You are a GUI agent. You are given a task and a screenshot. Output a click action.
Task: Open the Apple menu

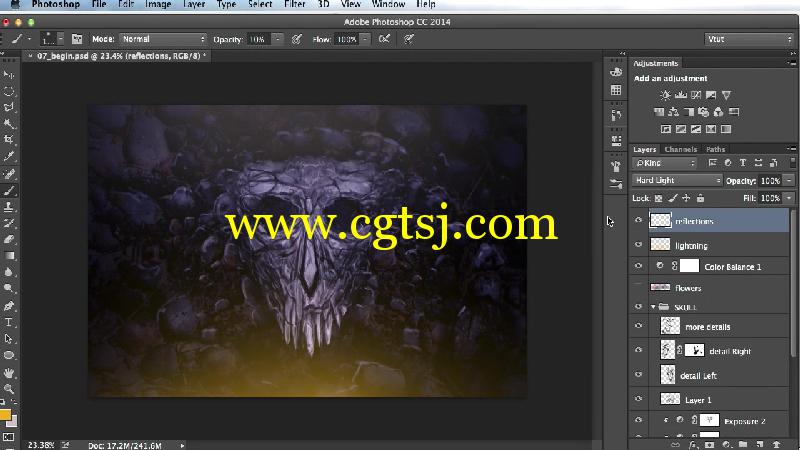[14, 4]
